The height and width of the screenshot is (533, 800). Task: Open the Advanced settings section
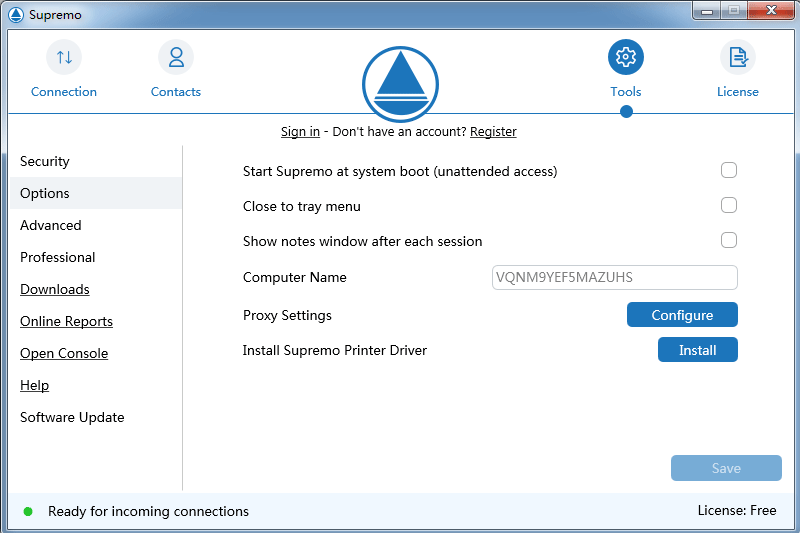coord(95,225)
